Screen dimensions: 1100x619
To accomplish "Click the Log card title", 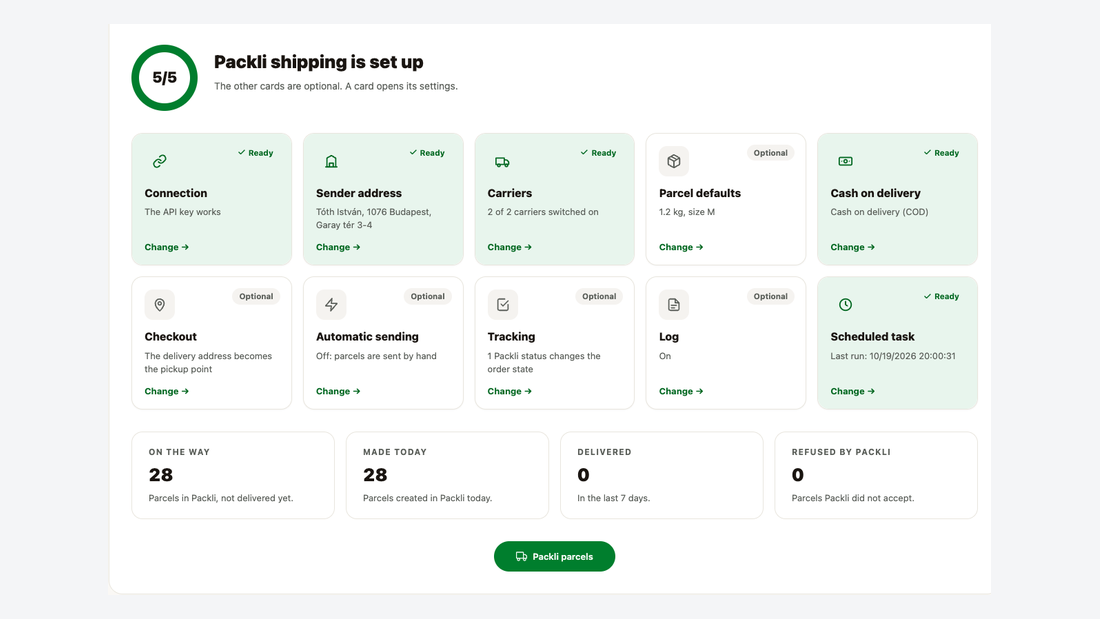I will click(x=669, y=337).
